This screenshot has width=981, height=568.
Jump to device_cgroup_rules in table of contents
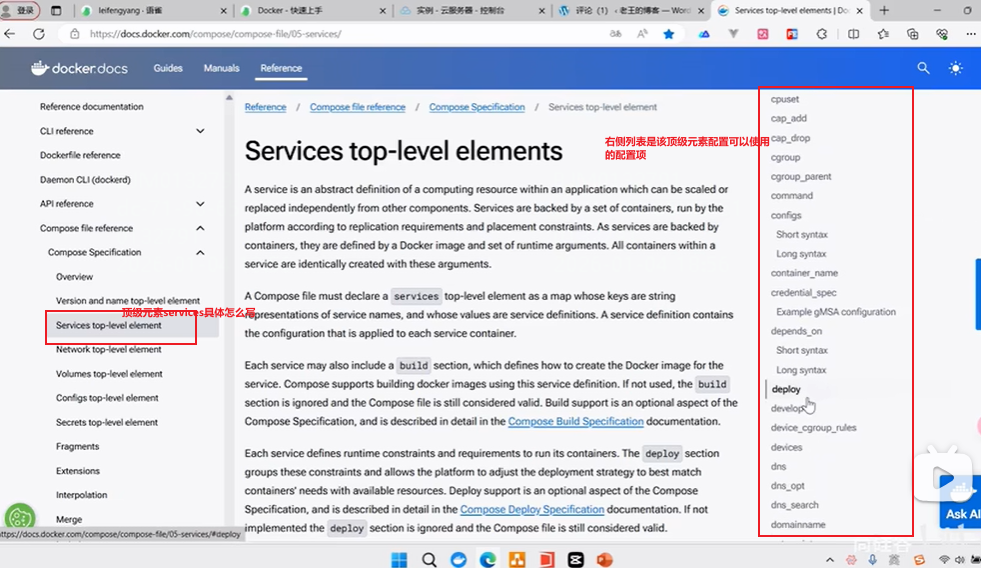(813, 428)
